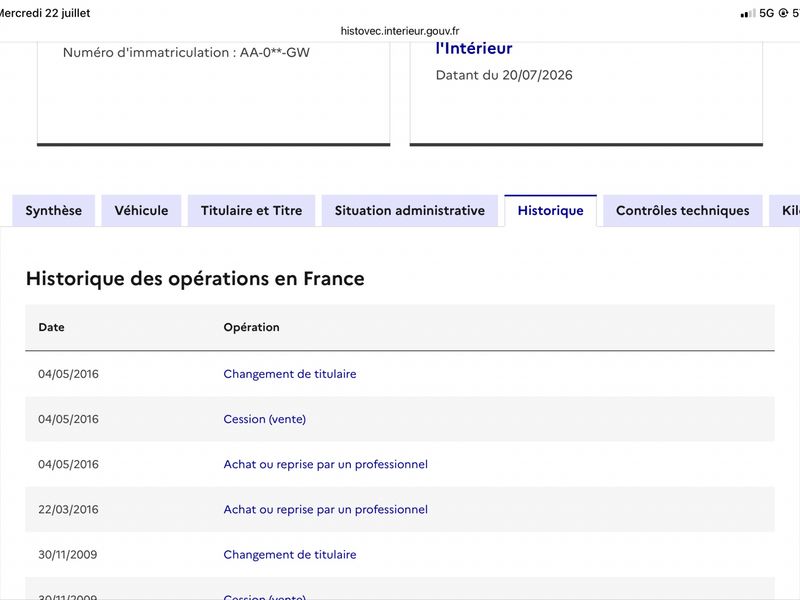Open the Contrôles techniques tab
The image size is (800, 600).
(683, 211)
